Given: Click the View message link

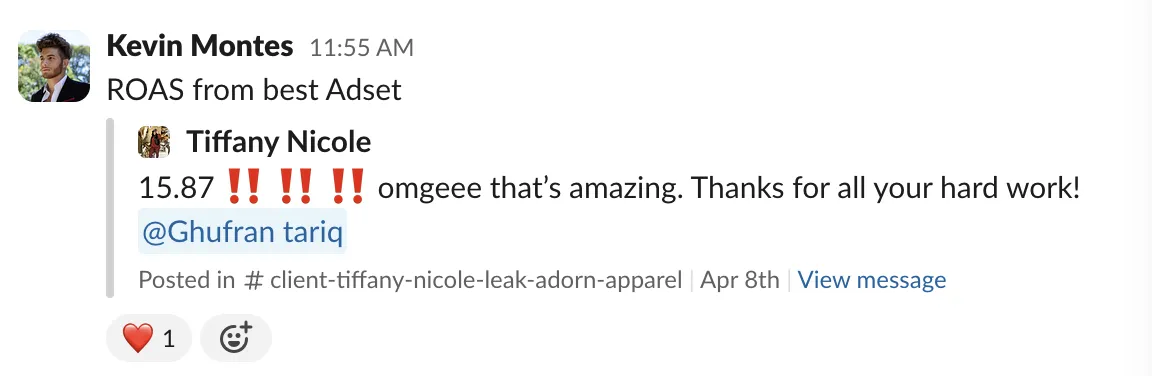Looking at the screenshot, I should pyautogui.click(x=872, y=280).
